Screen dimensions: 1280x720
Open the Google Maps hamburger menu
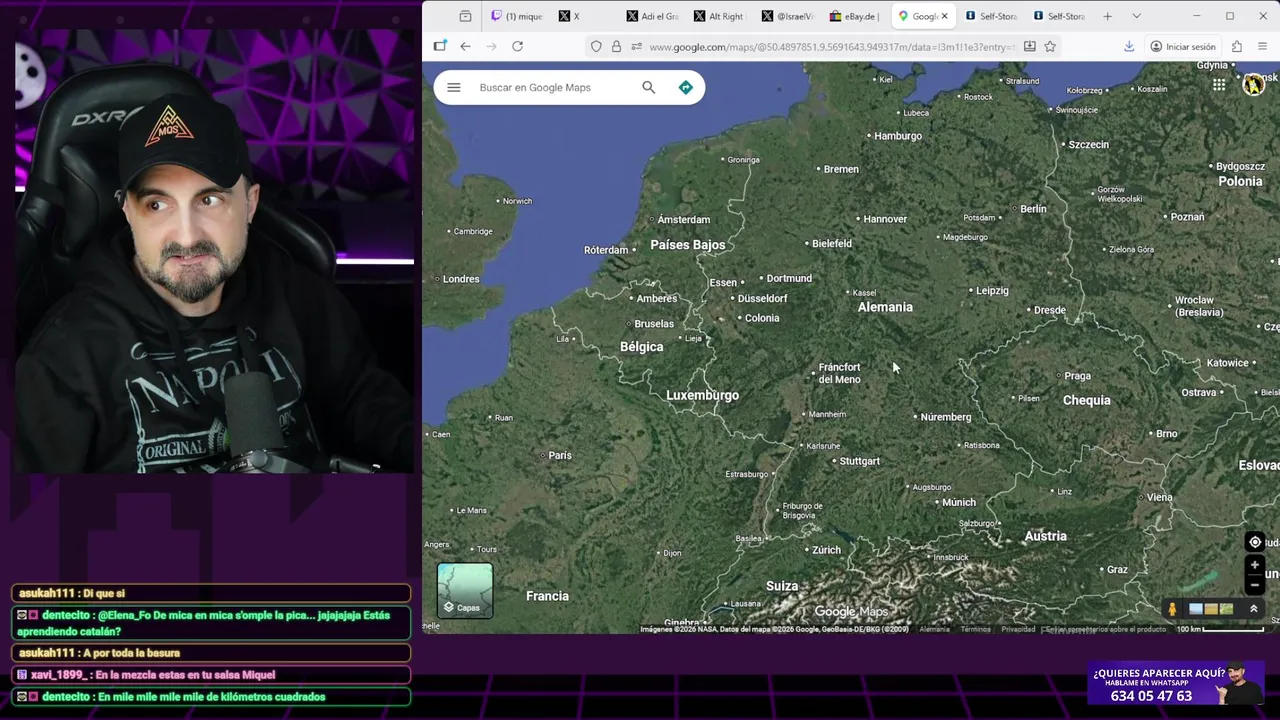point(453,88)
